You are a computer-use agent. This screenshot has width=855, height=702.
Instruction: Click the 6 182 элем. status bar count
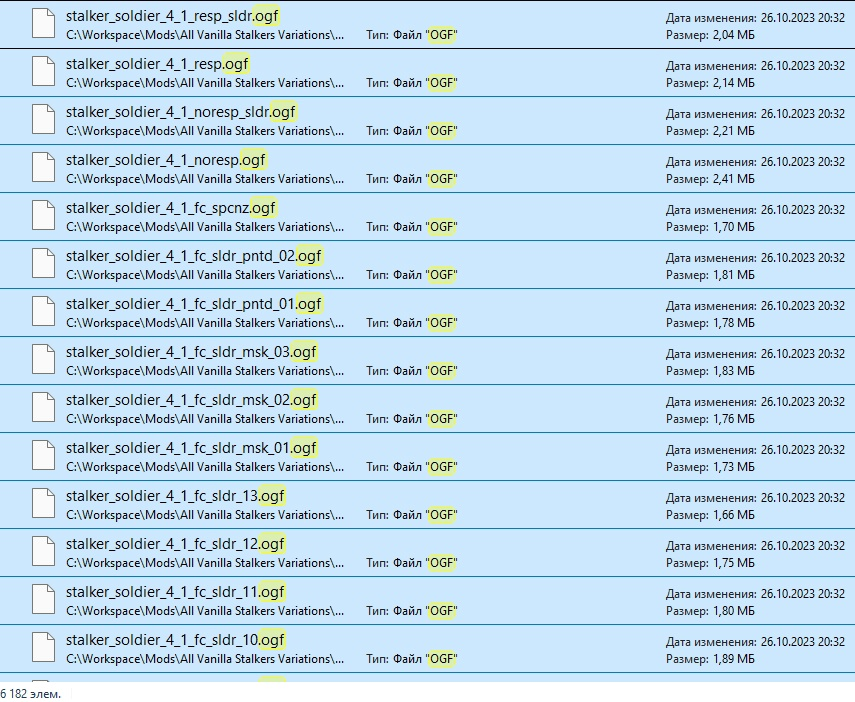click(x=31, y=694)
